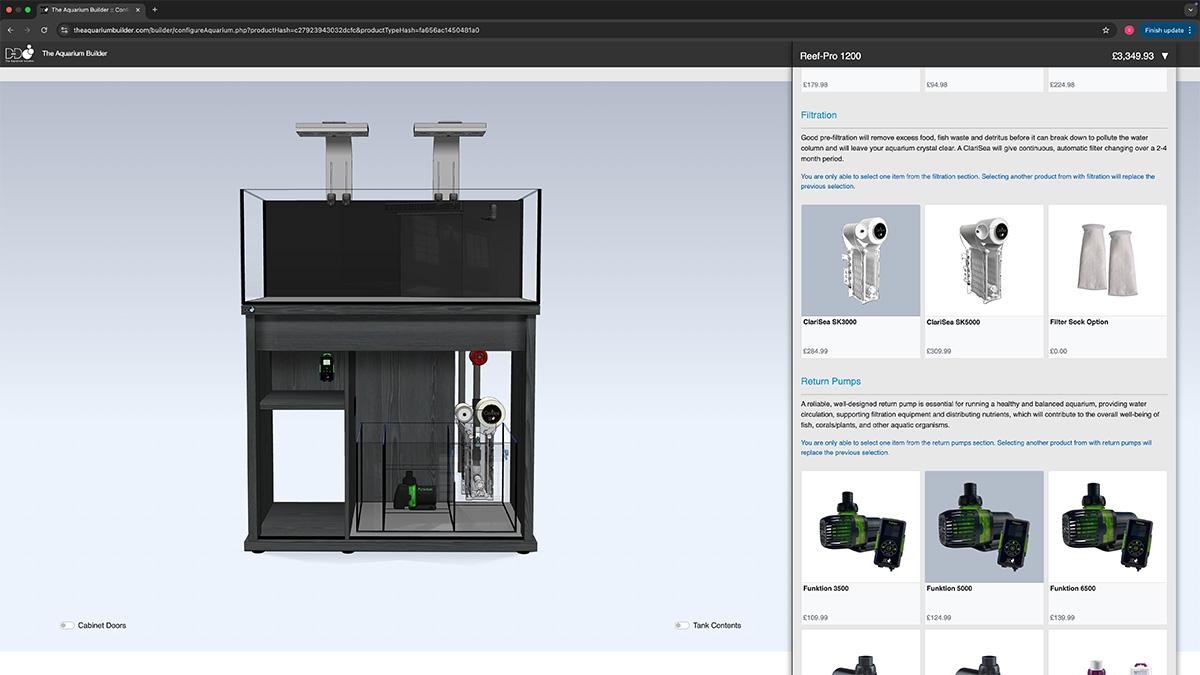Switch to The Aquarium Builder tab

click(88, 9)
